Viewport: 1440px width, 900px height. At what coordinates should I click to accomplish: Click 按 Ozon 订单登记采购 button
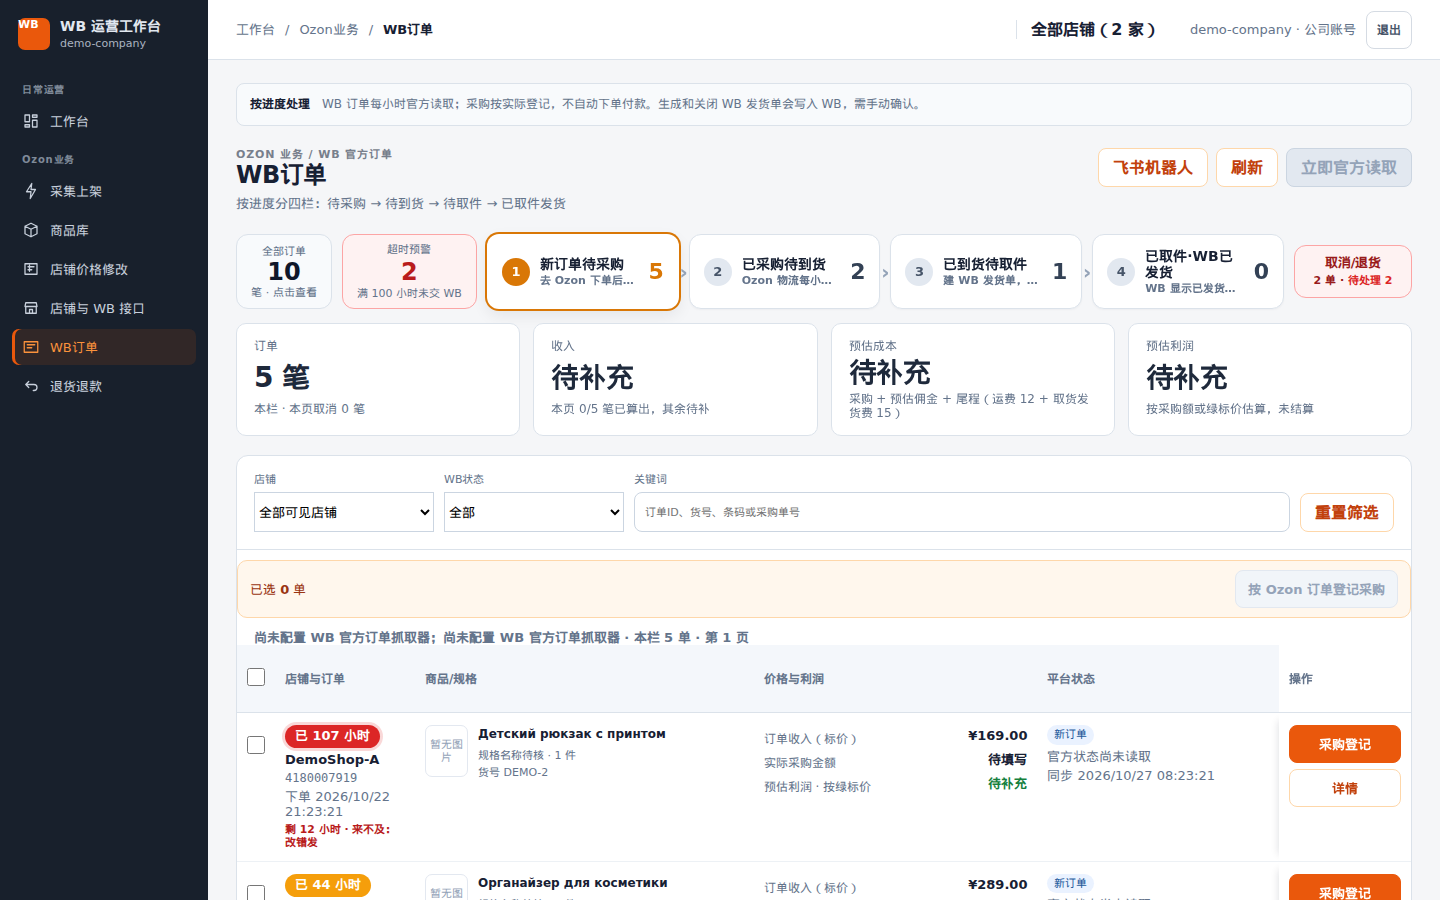tap(1316, 590)
